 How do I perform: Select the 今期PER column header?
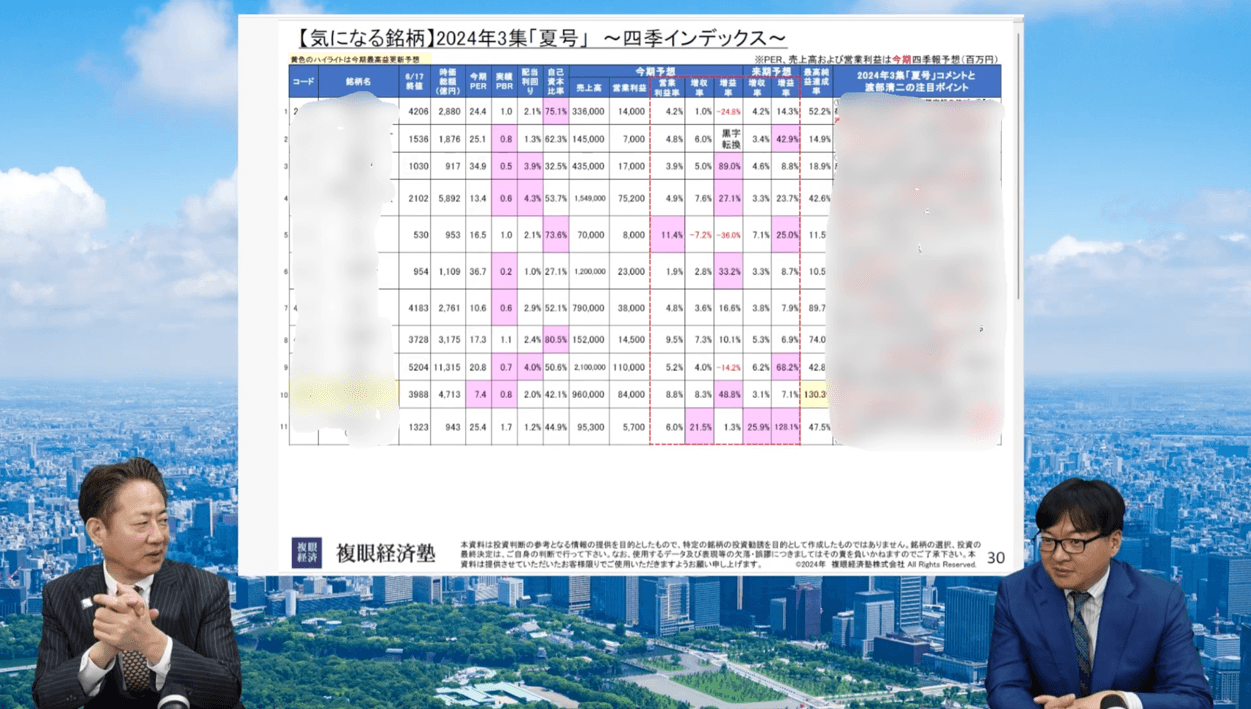pyautogui.click(x=478, y=81)
